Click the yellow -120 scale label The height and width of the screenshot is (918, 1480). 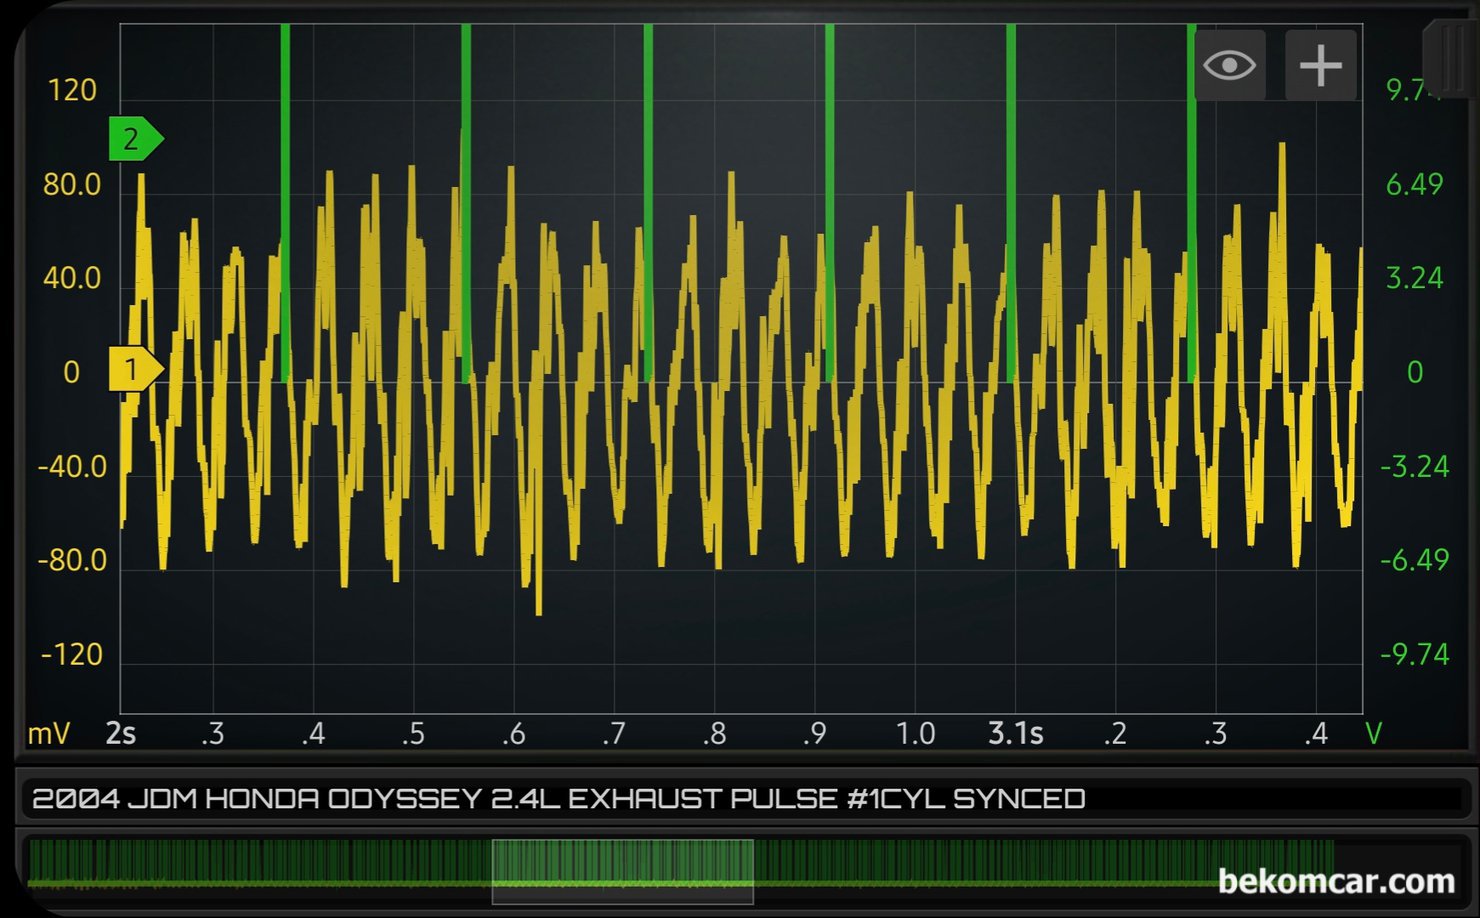pos(72,655)
